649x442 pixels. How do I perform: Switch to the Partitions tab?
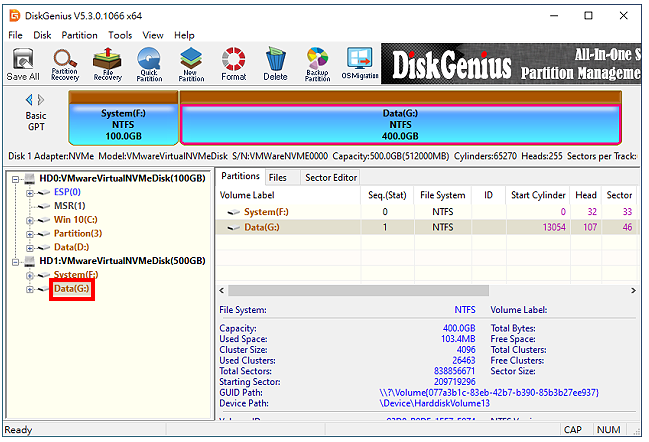point(240,176)
